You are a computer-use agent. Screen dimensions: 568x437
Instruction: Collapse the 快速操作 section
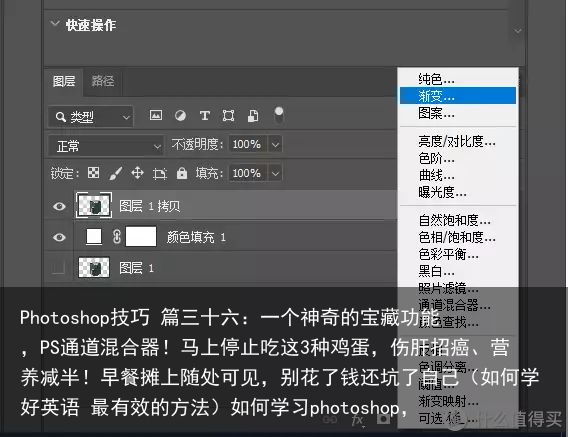[x=55, y=24]
